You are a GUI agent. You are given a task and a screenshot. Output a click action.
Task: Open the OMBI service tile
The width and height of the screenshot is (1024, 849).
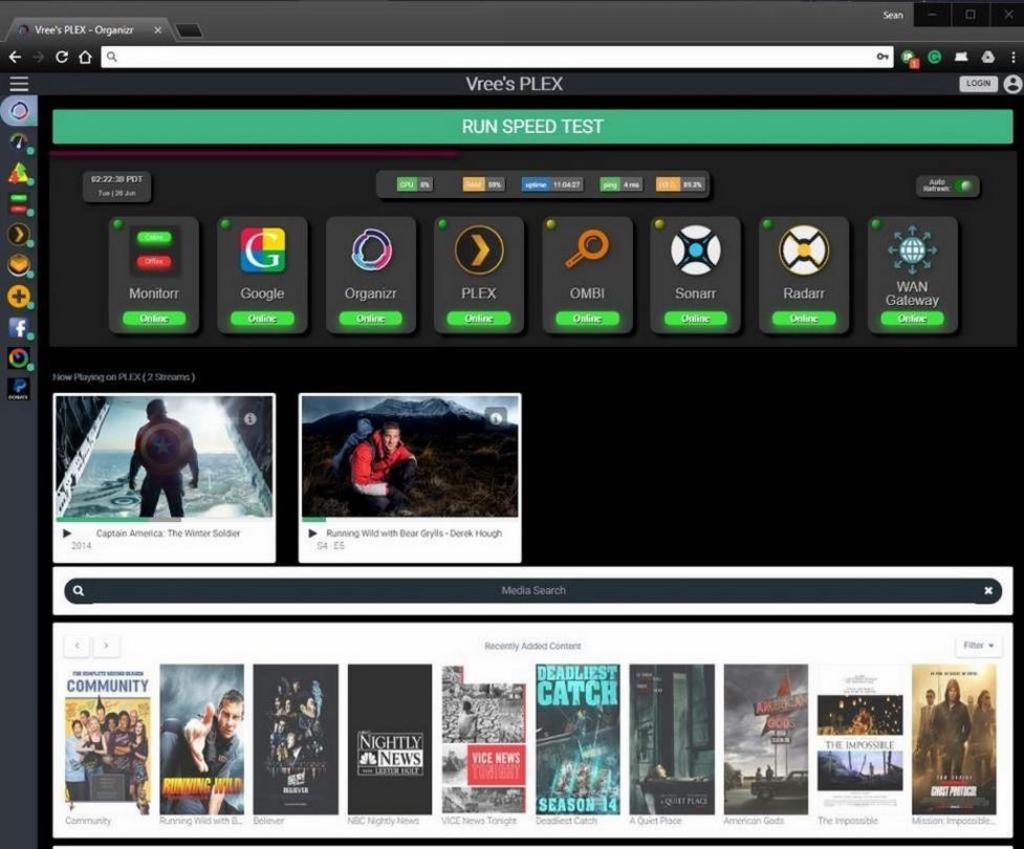click(x=587, y=275)
